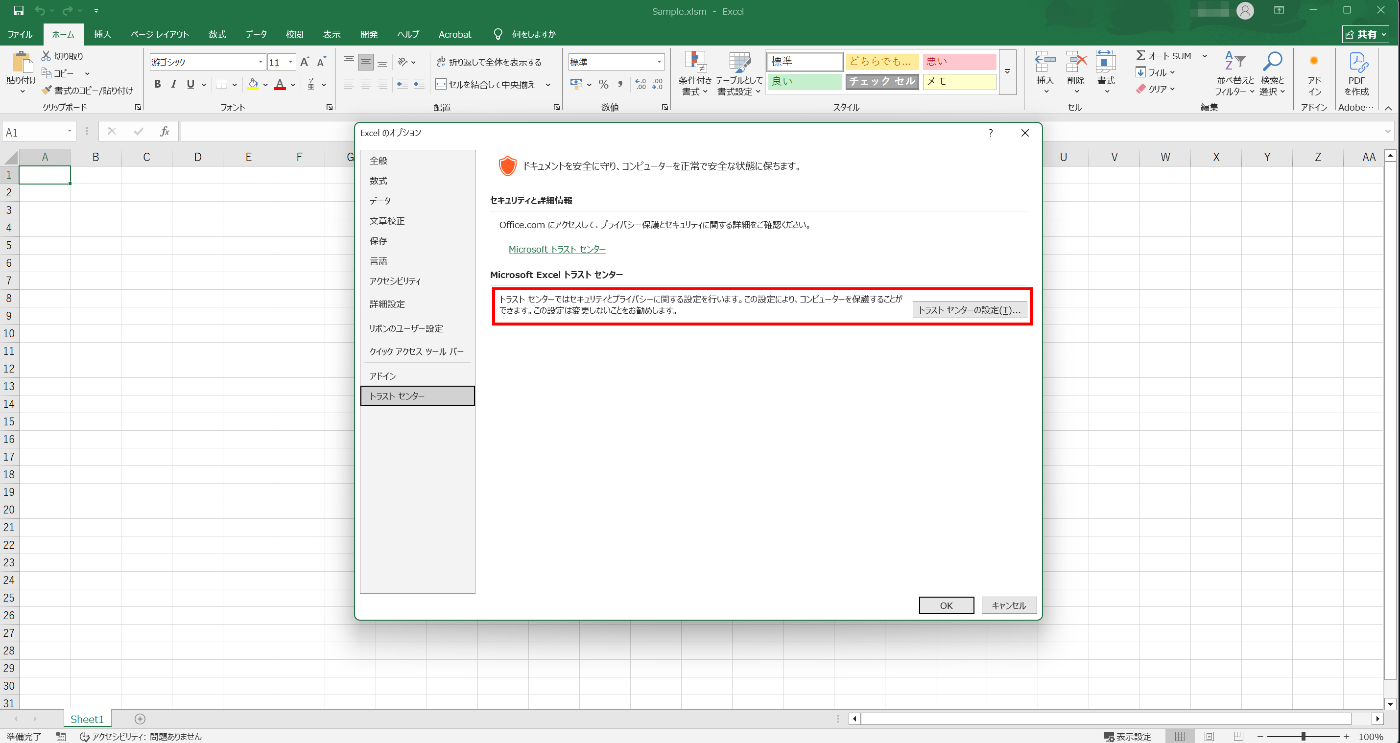Click the Increase Font Size icon

pyautogui.click(x=306, y=62)
